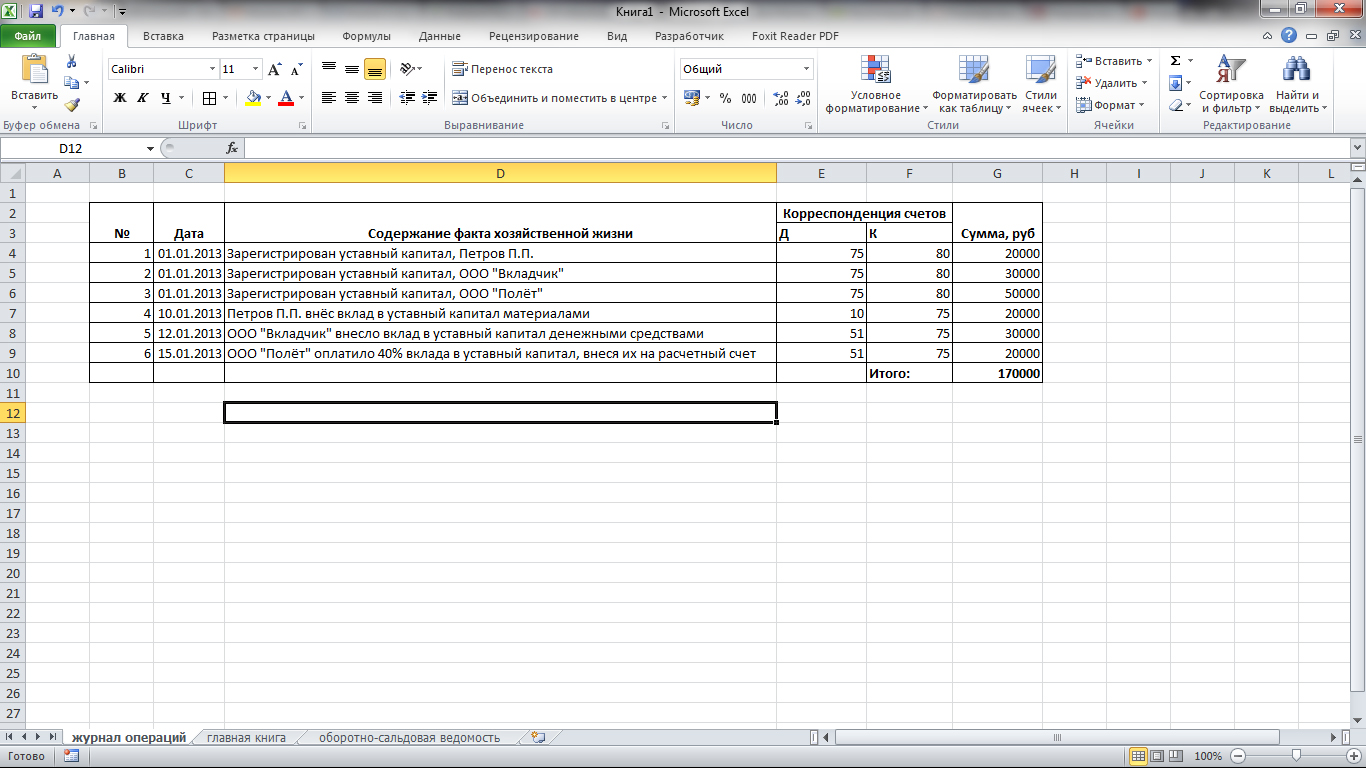Click increase decimal places icon

(781, 98)
